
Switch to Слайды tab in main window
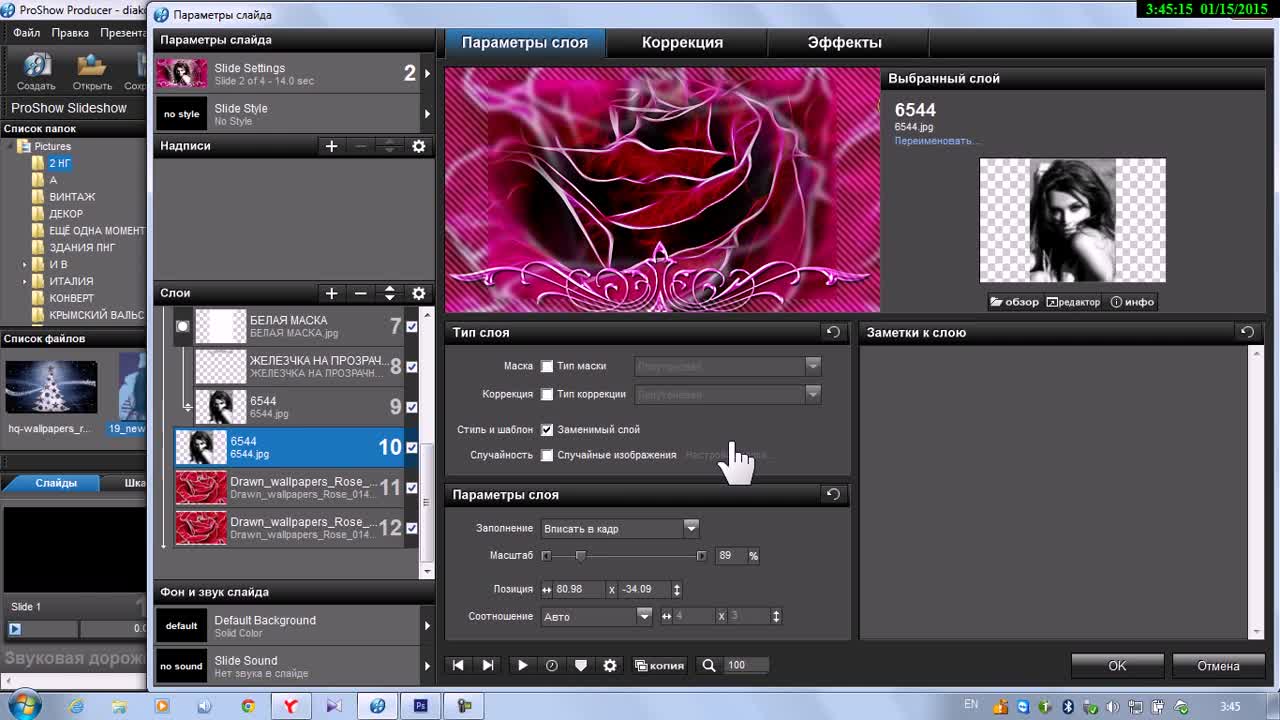click(56, 483)
